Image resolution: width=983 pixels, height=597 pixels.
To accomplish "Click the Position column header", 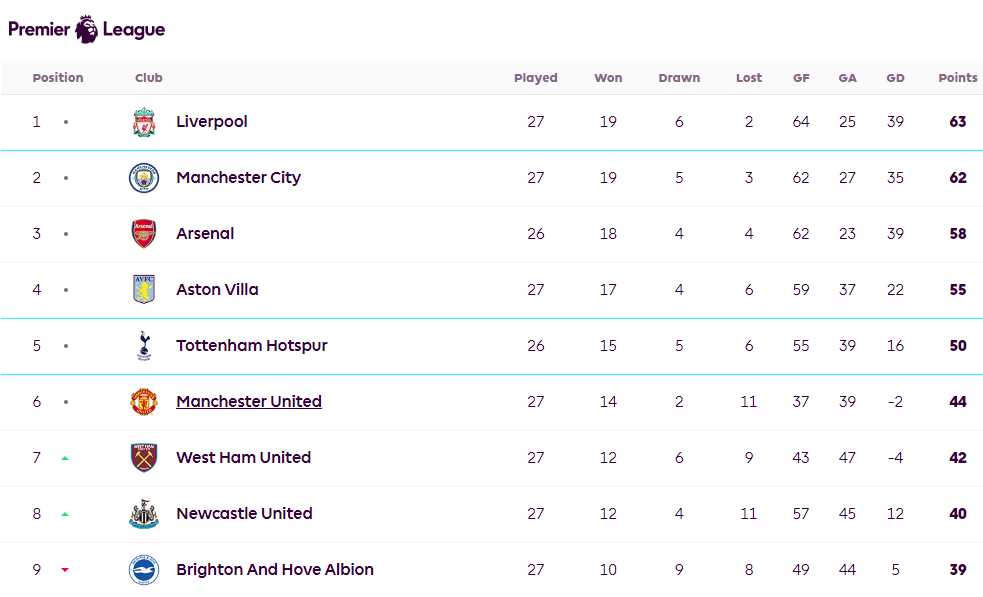I will tap(58, 78).
